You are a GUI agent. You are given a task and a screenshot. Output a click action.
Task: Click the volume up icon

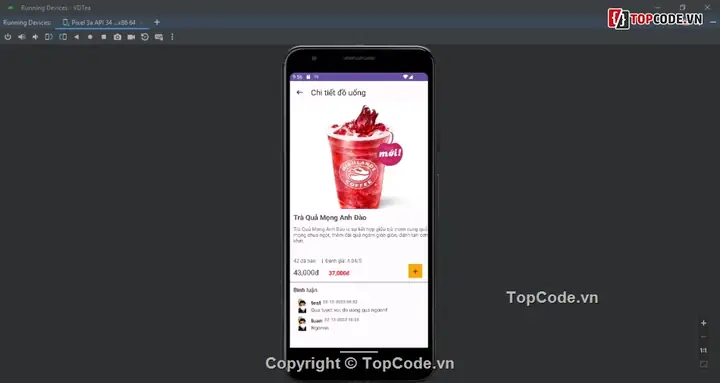(x=22, y=37)
